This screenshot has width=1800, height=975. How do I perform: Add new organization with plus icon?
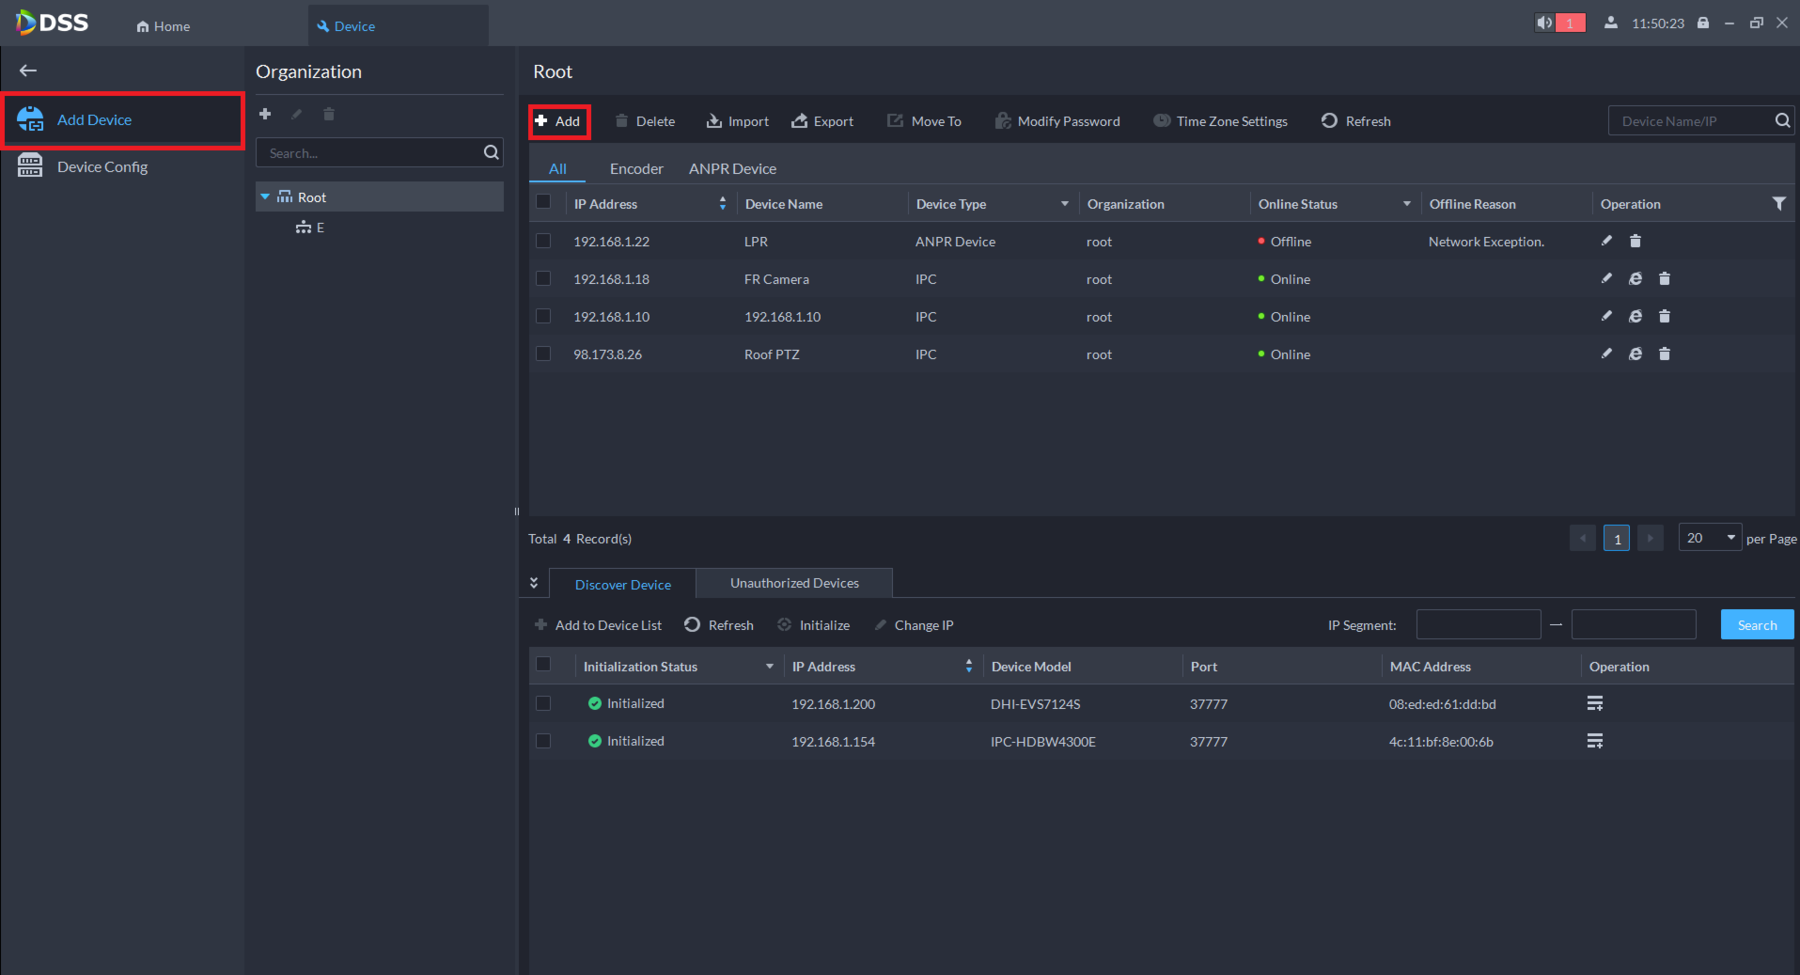pos(265,114)
